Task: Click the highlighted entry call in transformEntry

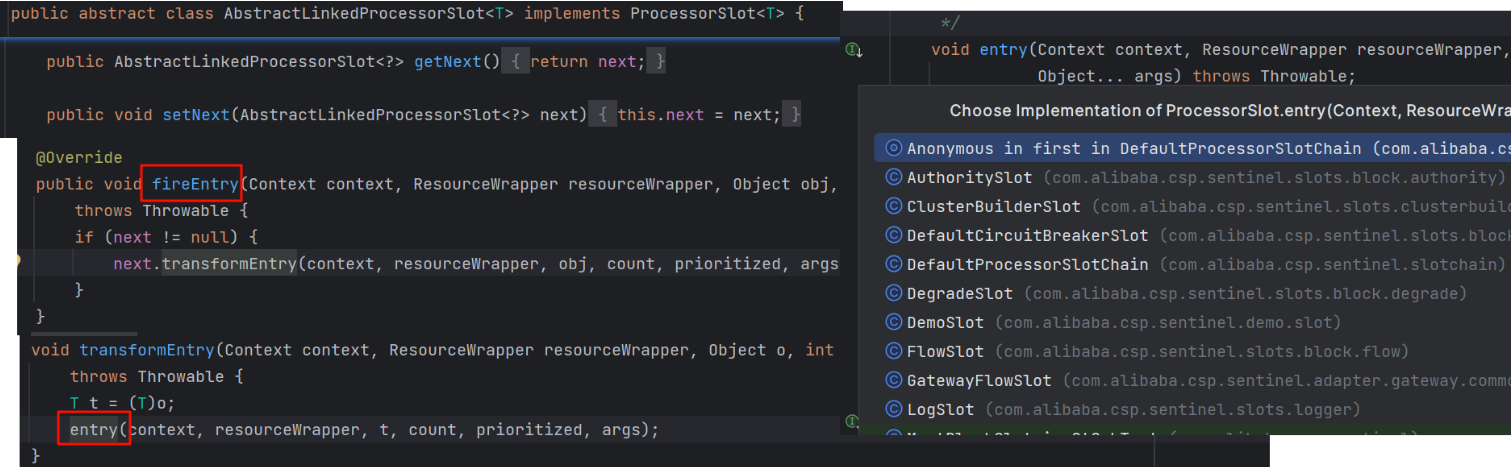Action: (93, 430)
